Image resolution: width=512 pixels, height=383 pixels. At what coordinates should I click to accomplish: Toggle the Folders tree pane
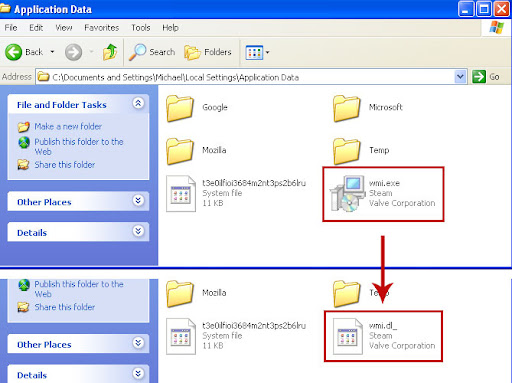[x=208, y=52]
